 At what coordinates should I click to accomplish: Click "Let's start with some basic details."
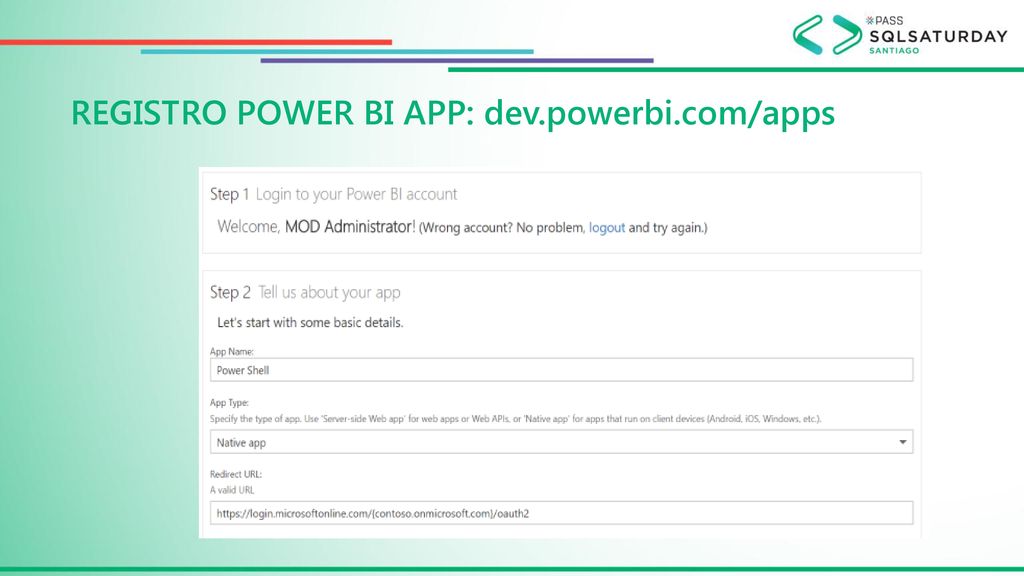coord(310,323)
